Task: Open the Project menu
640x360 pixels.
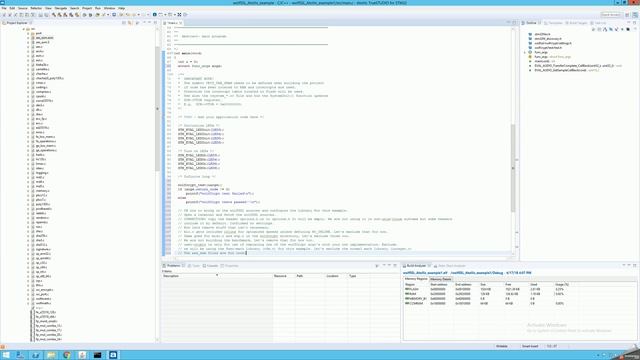Action: (87, 8)
